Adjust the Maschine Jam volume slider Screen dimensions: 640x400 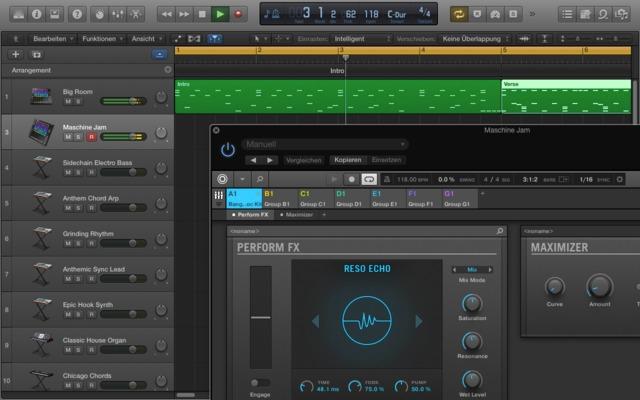123,137
